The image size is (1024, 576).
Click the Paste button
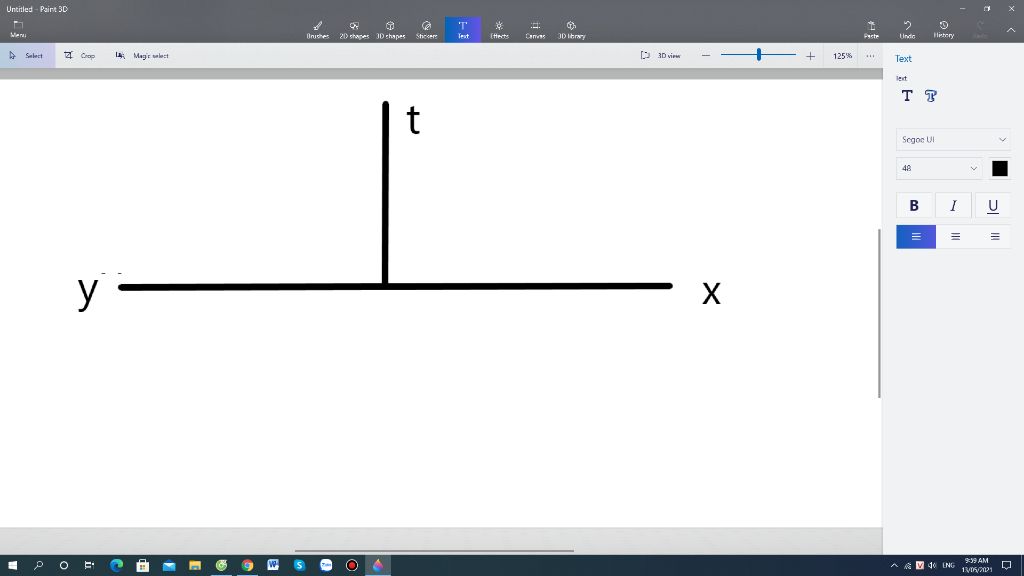click(x=871, y=30)
